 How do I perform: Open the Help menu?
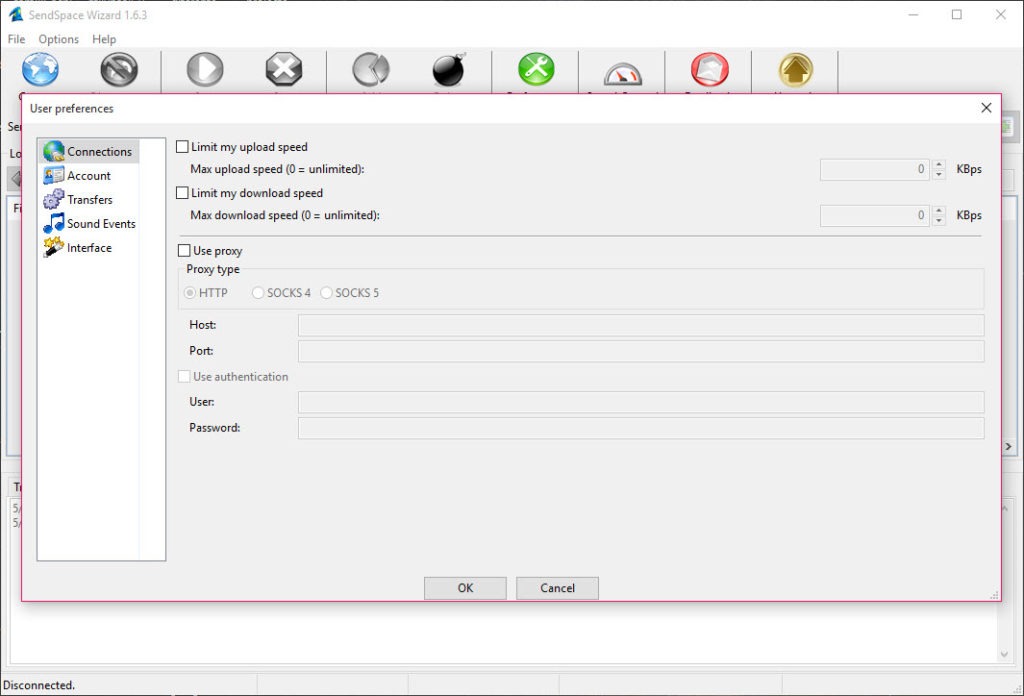pyautogui.click(x=104, y=39)
